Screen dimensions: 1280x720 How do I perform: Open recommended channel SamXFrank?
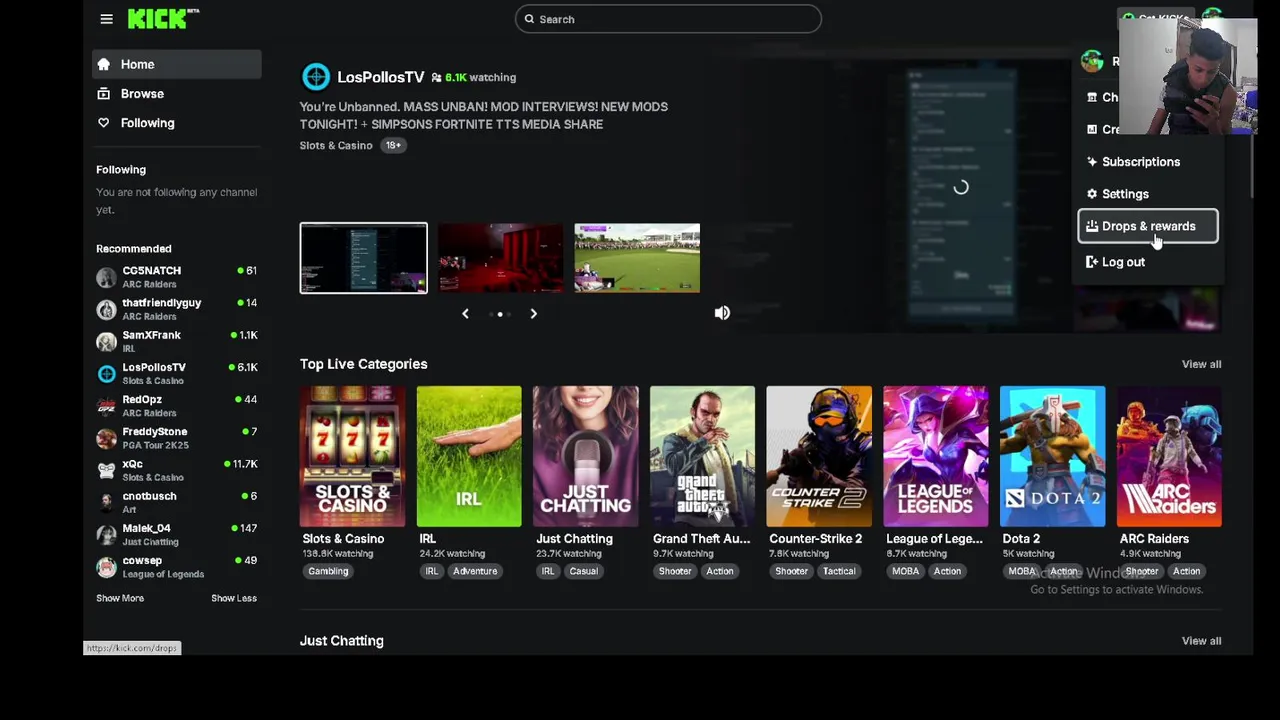pyautogui.click(x=177, y=341)
